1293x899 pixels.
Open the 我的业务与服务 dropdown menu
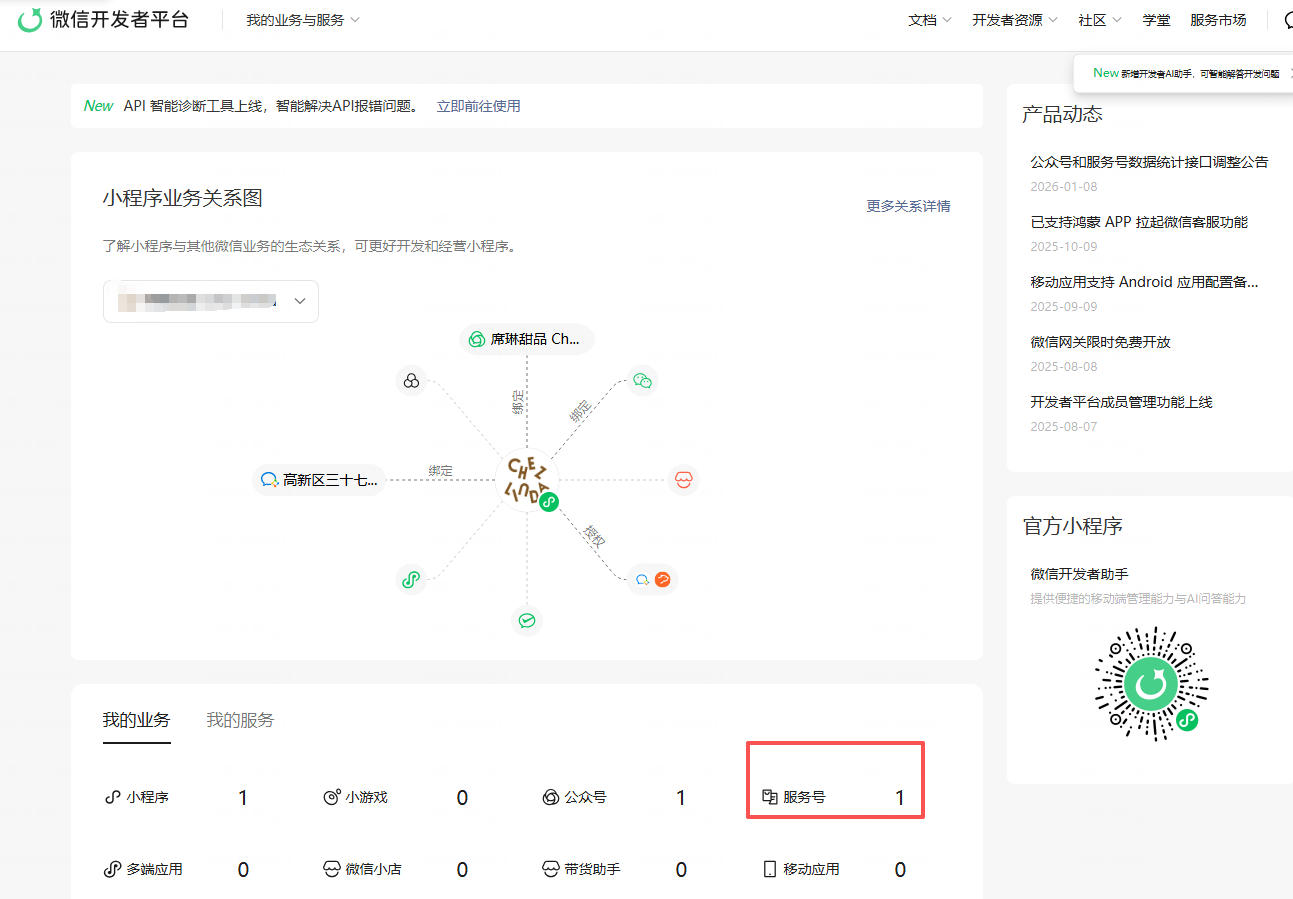coord(303,20)
